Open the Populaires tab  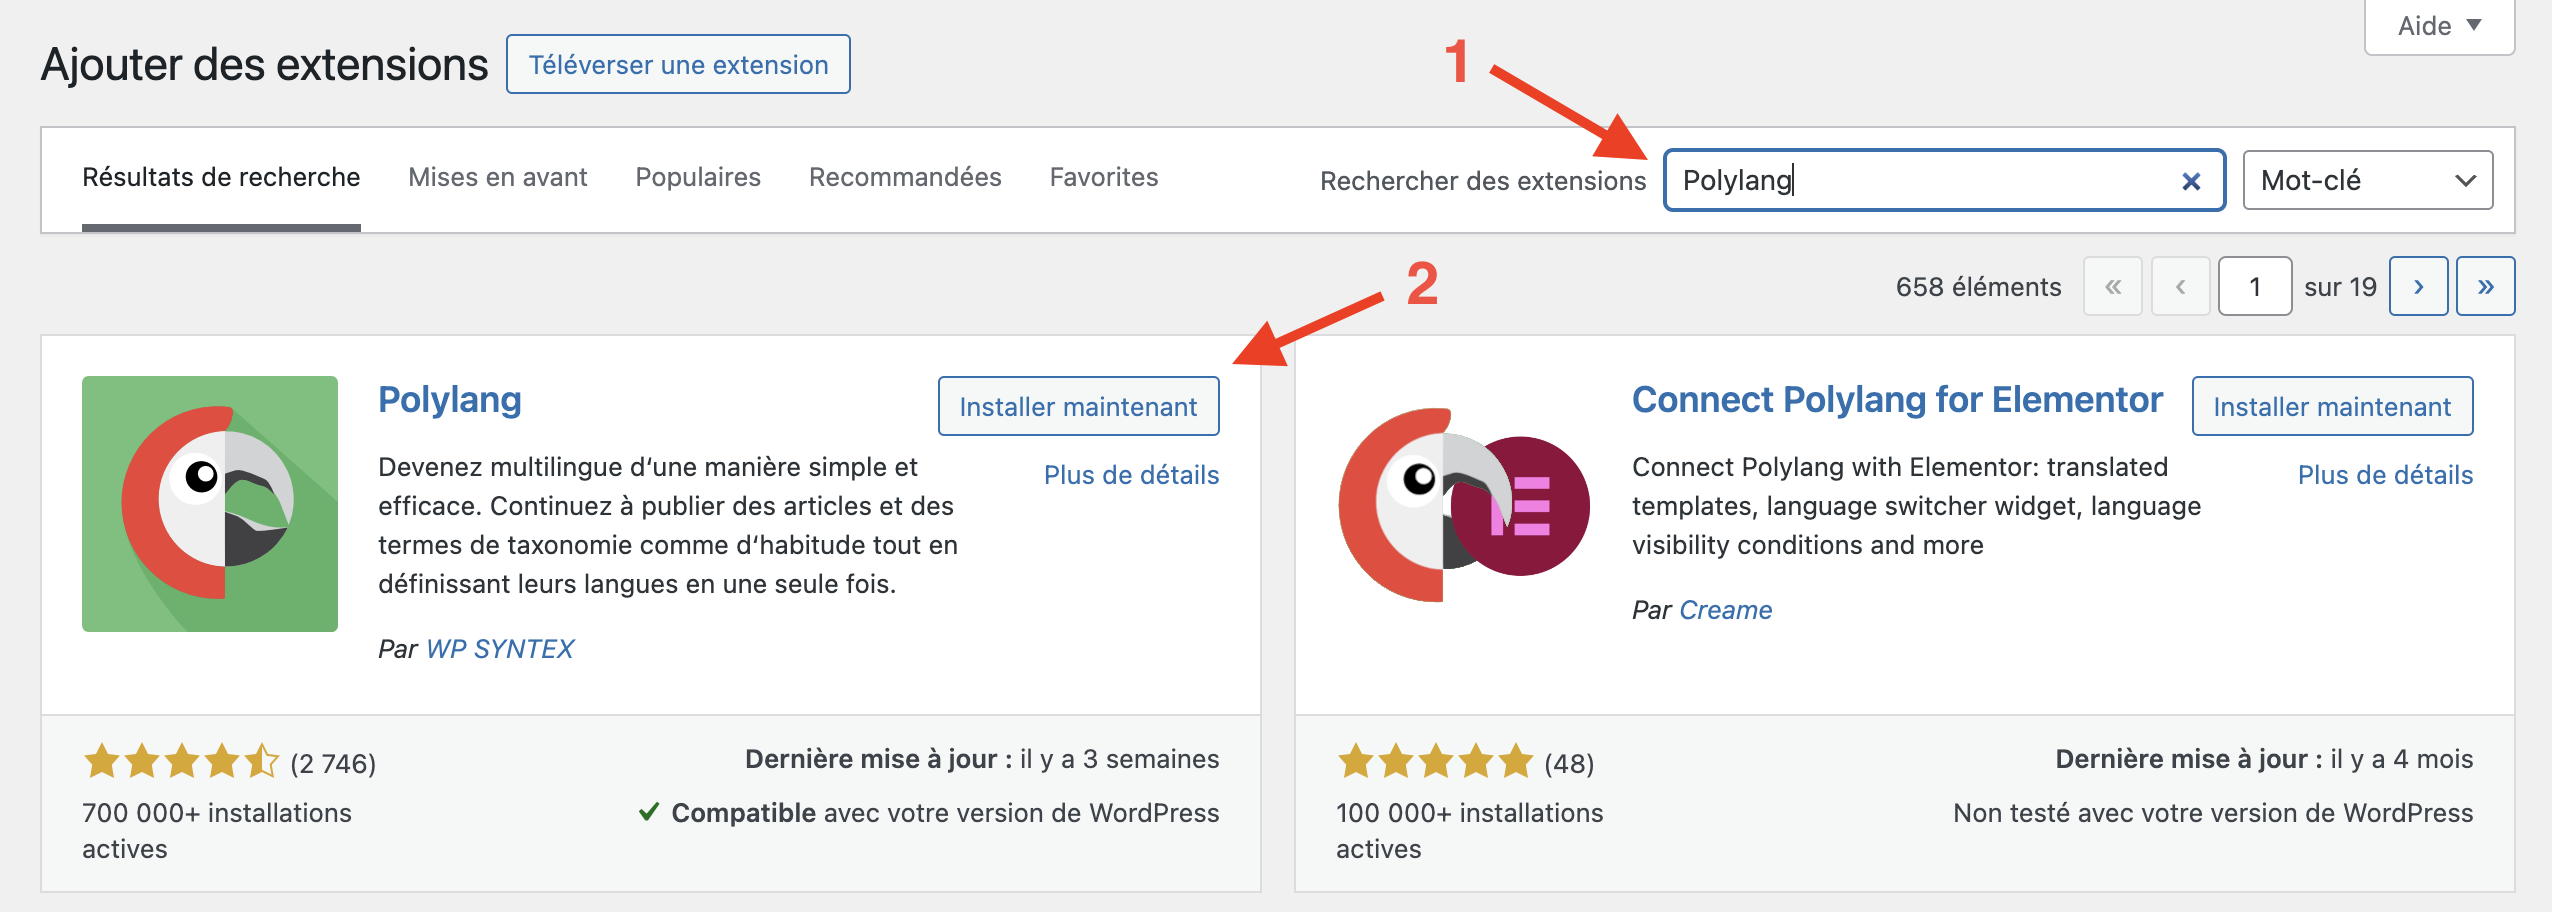point(698,178)
